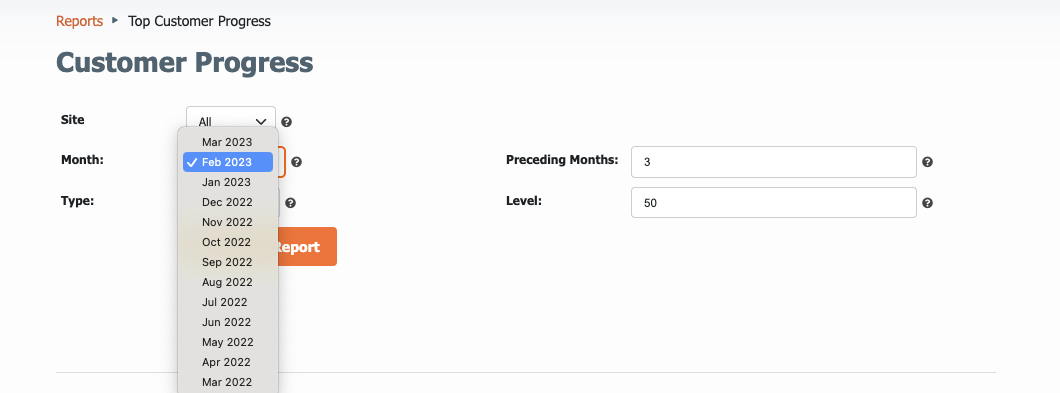Choose Nov 2022 month option
This screenshot has height=393, width=1060.
click(228, 222)
